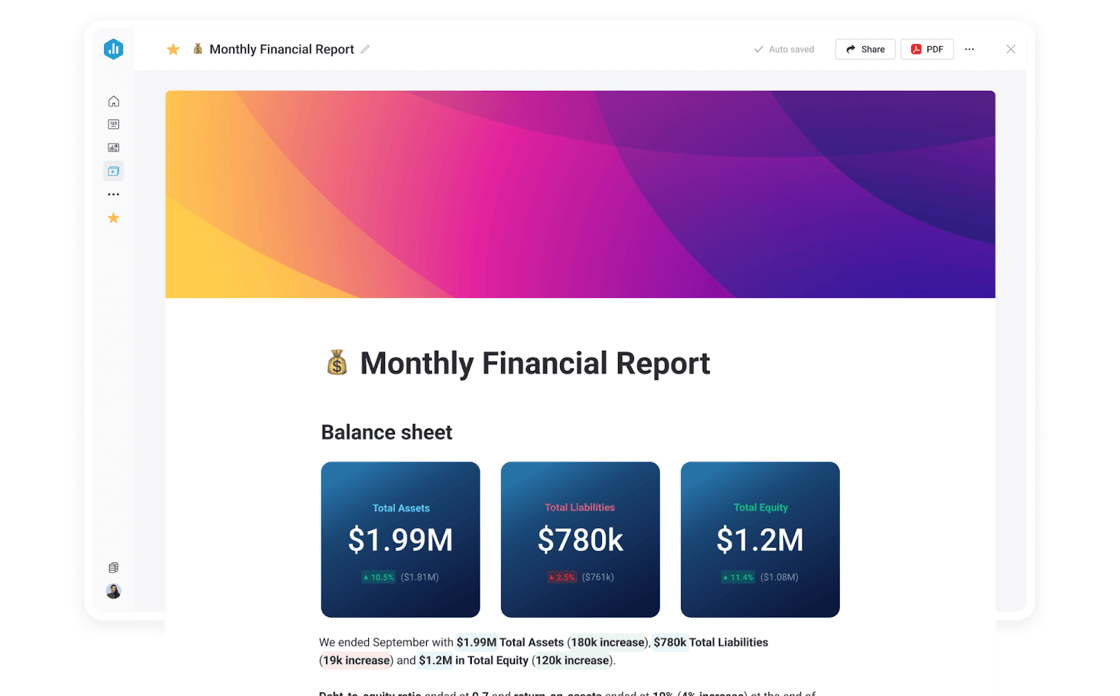Click the large Monthly Financial Report heading
The image size is (1120, 696).
(x=535, y=363)
